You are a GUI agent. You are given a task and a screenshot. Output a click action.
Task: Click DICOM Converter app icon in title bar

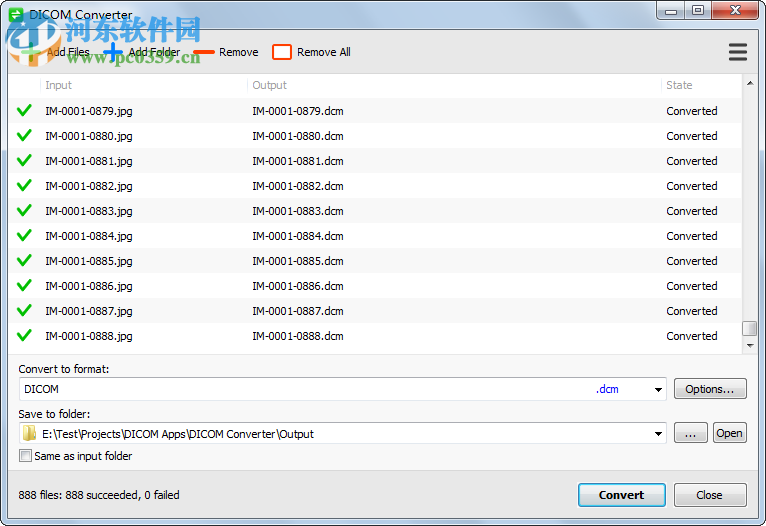click(x=16, y=14)
